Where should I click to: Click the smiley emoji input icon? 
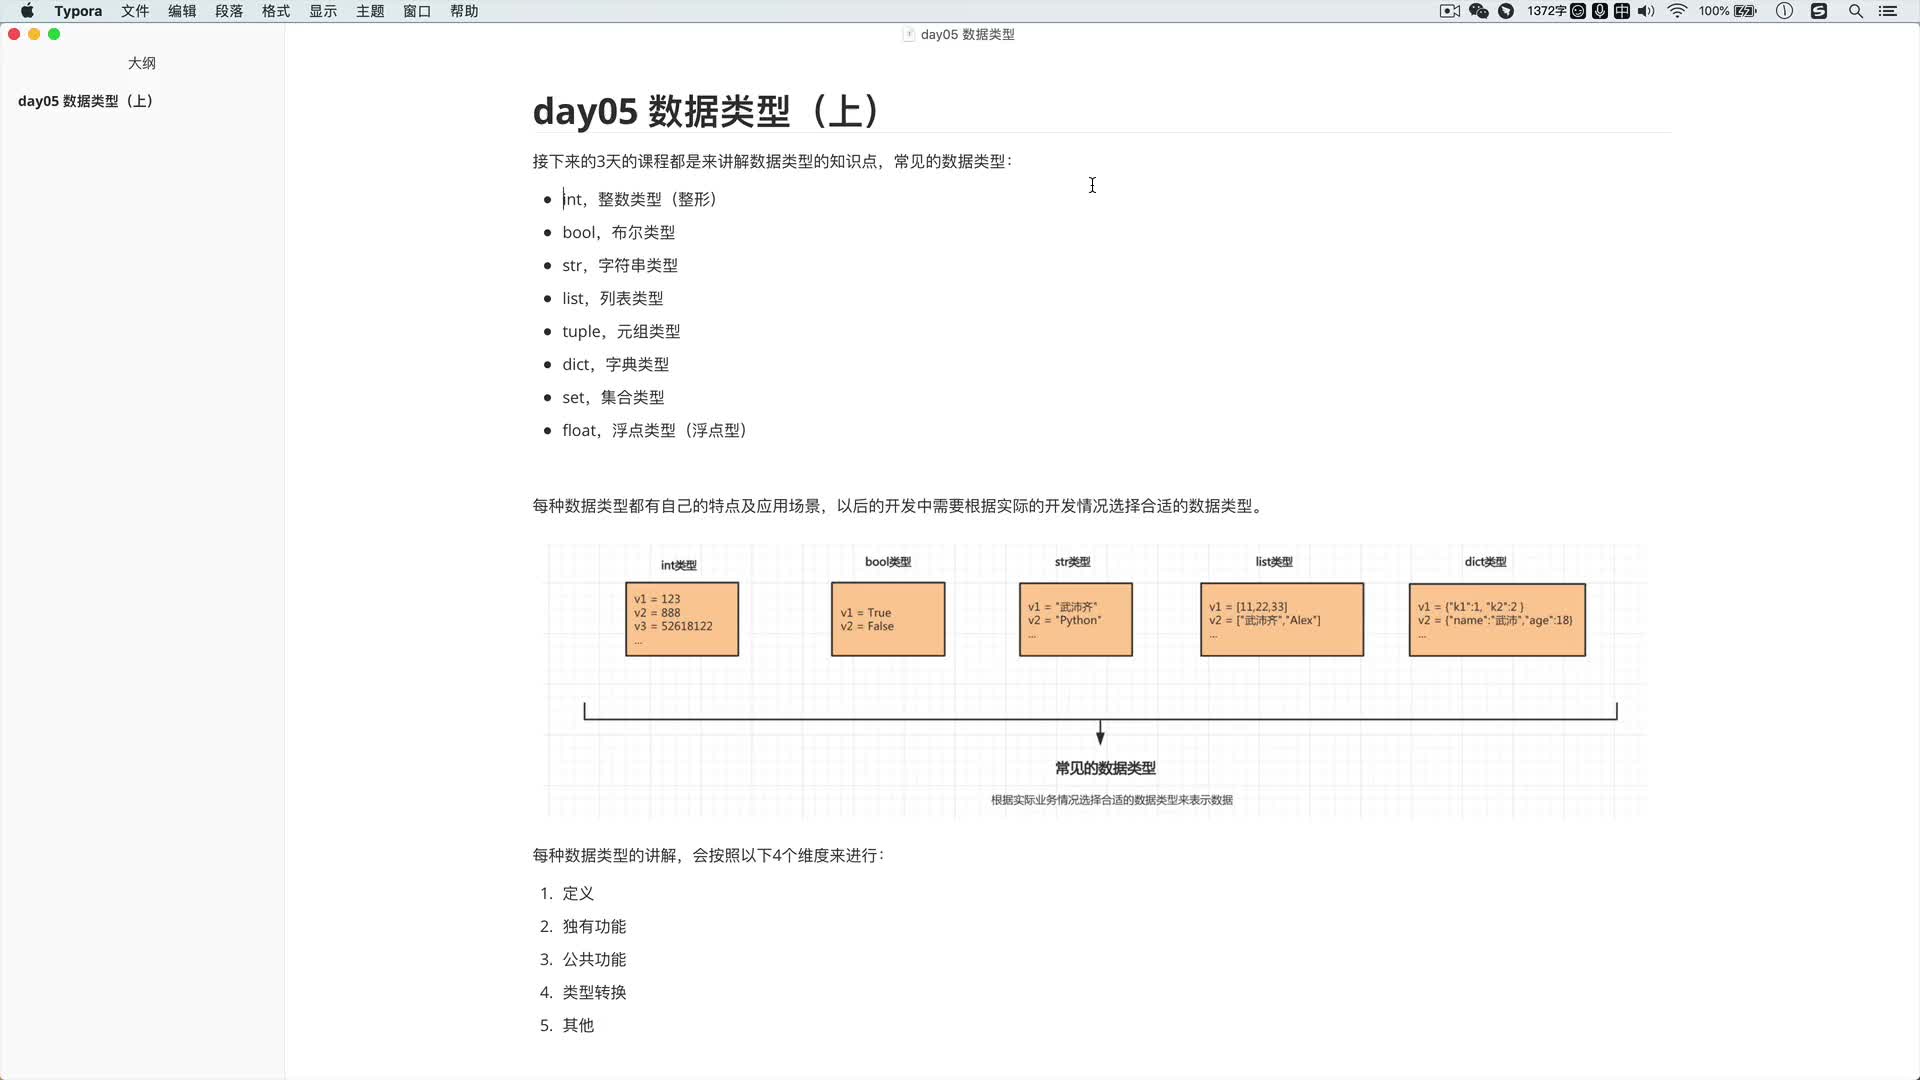coord(1578,11)
